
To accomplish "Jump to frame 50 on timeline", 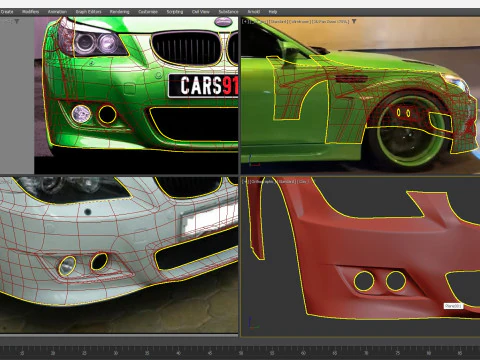I will pos(241,353).
